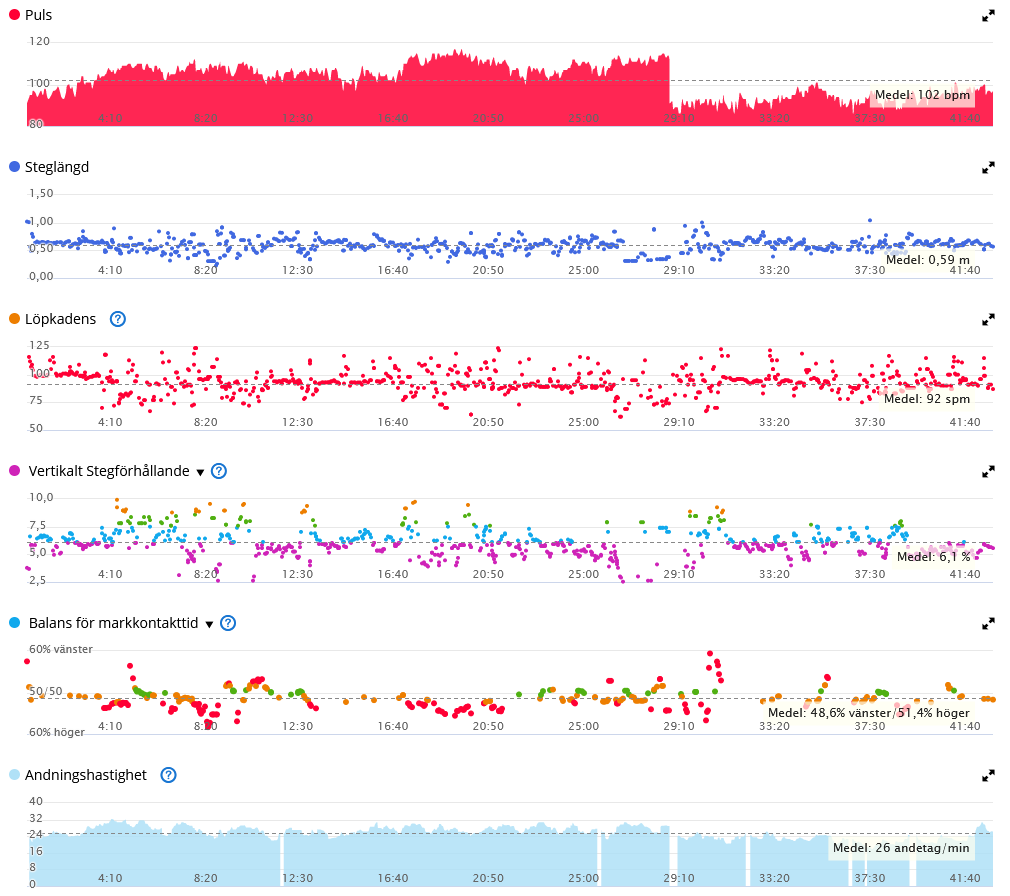Click the Vertikalt Stegförhållande title text
Image resolution: width=1010 pixels, height=896 pixels.
tap(109, 471)
